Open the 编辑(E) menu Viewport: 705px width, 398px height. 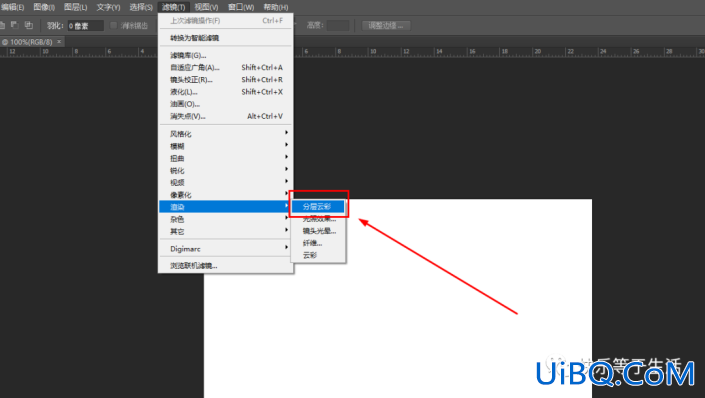pyautogui.click(x=13, y=7)
